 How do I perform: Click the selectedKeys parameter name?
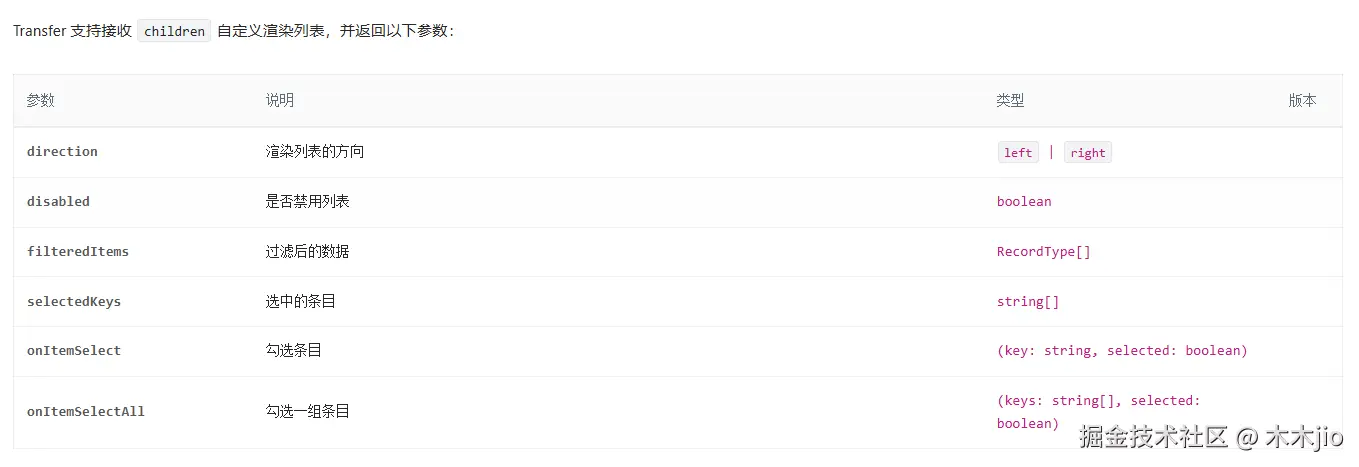click(74, 301)
